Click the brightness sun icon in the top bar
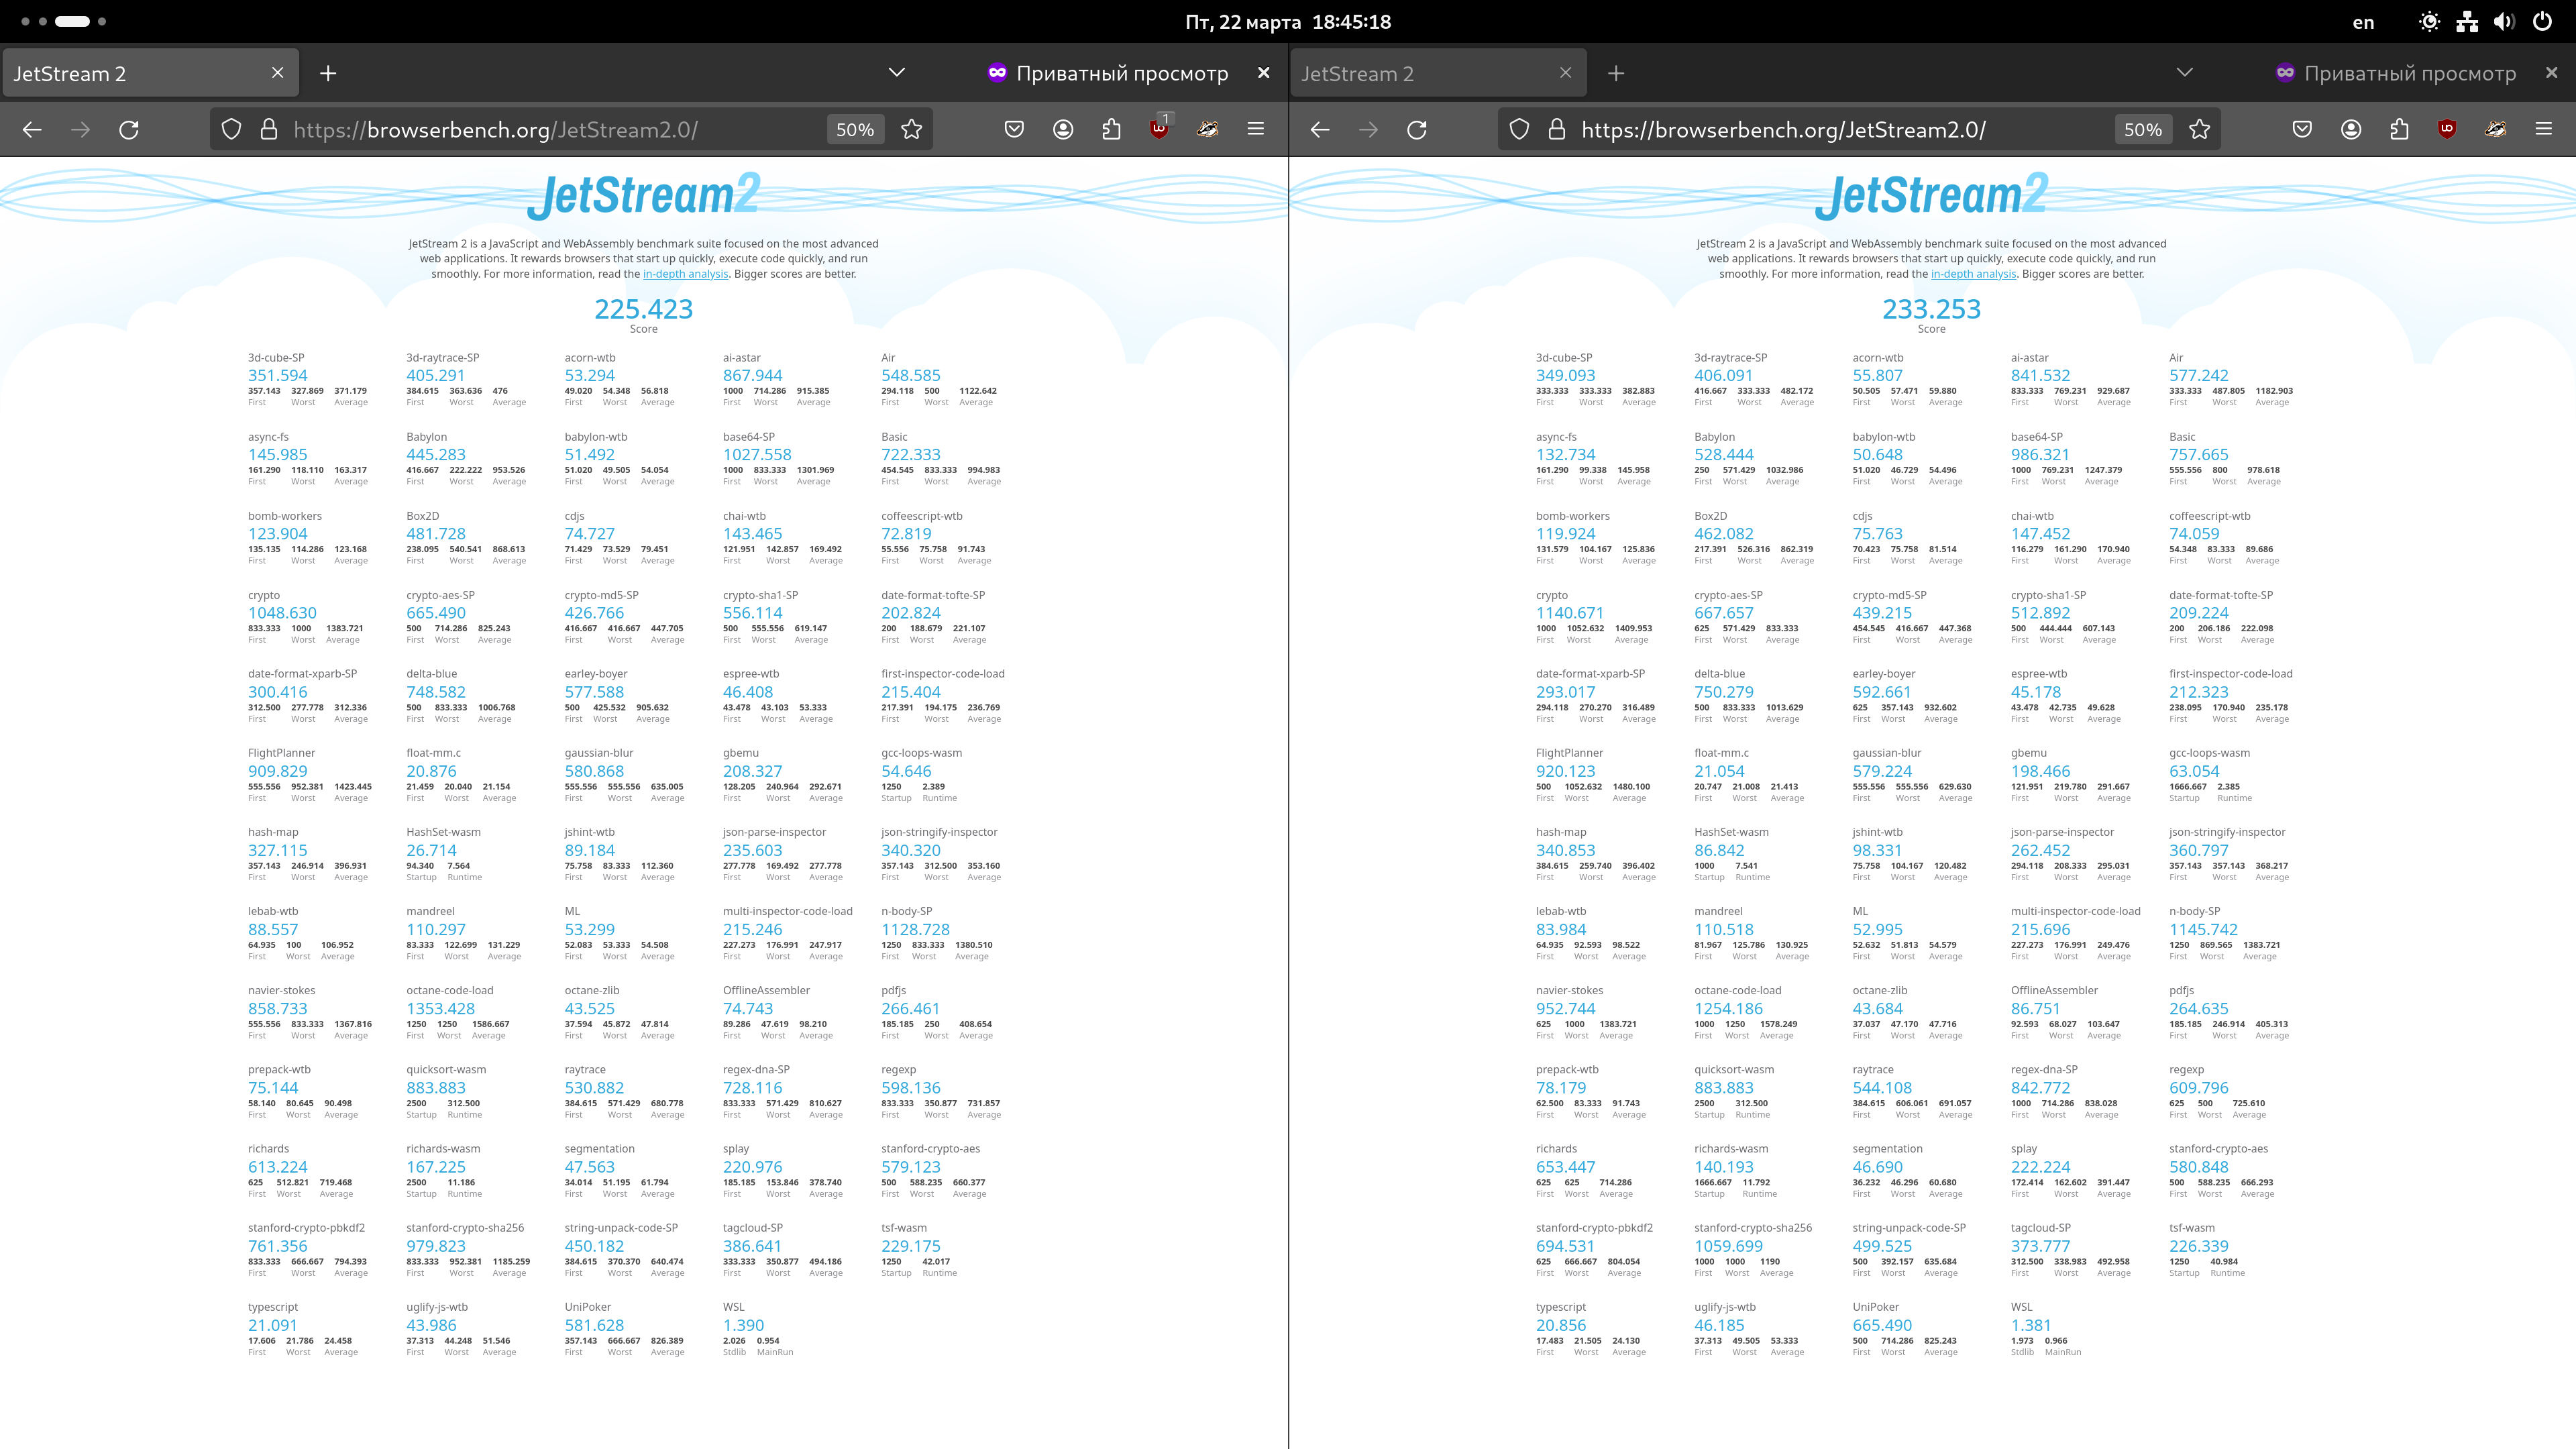The image size is (2576, 1449). pyautogui.click(x=2429, y=21)
